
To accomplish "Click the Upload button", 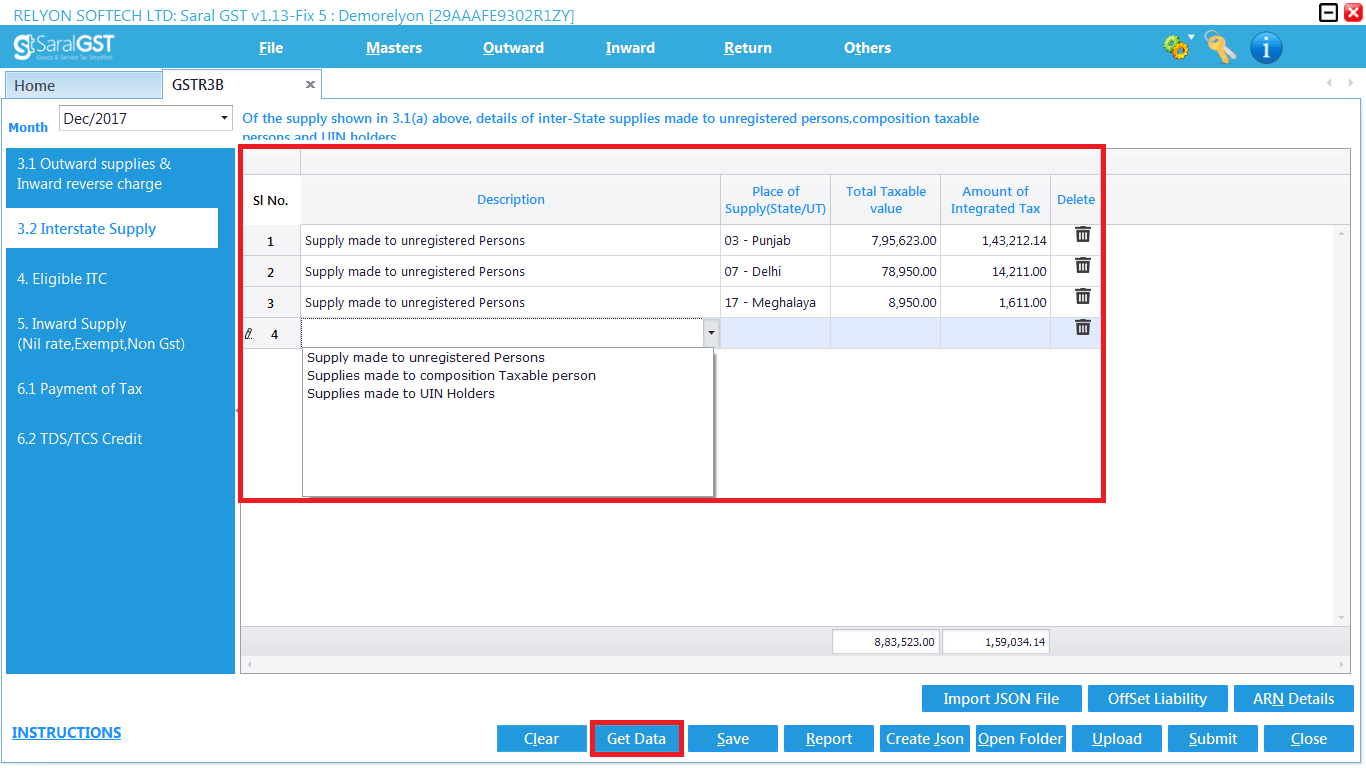I will click(1117, 738).
